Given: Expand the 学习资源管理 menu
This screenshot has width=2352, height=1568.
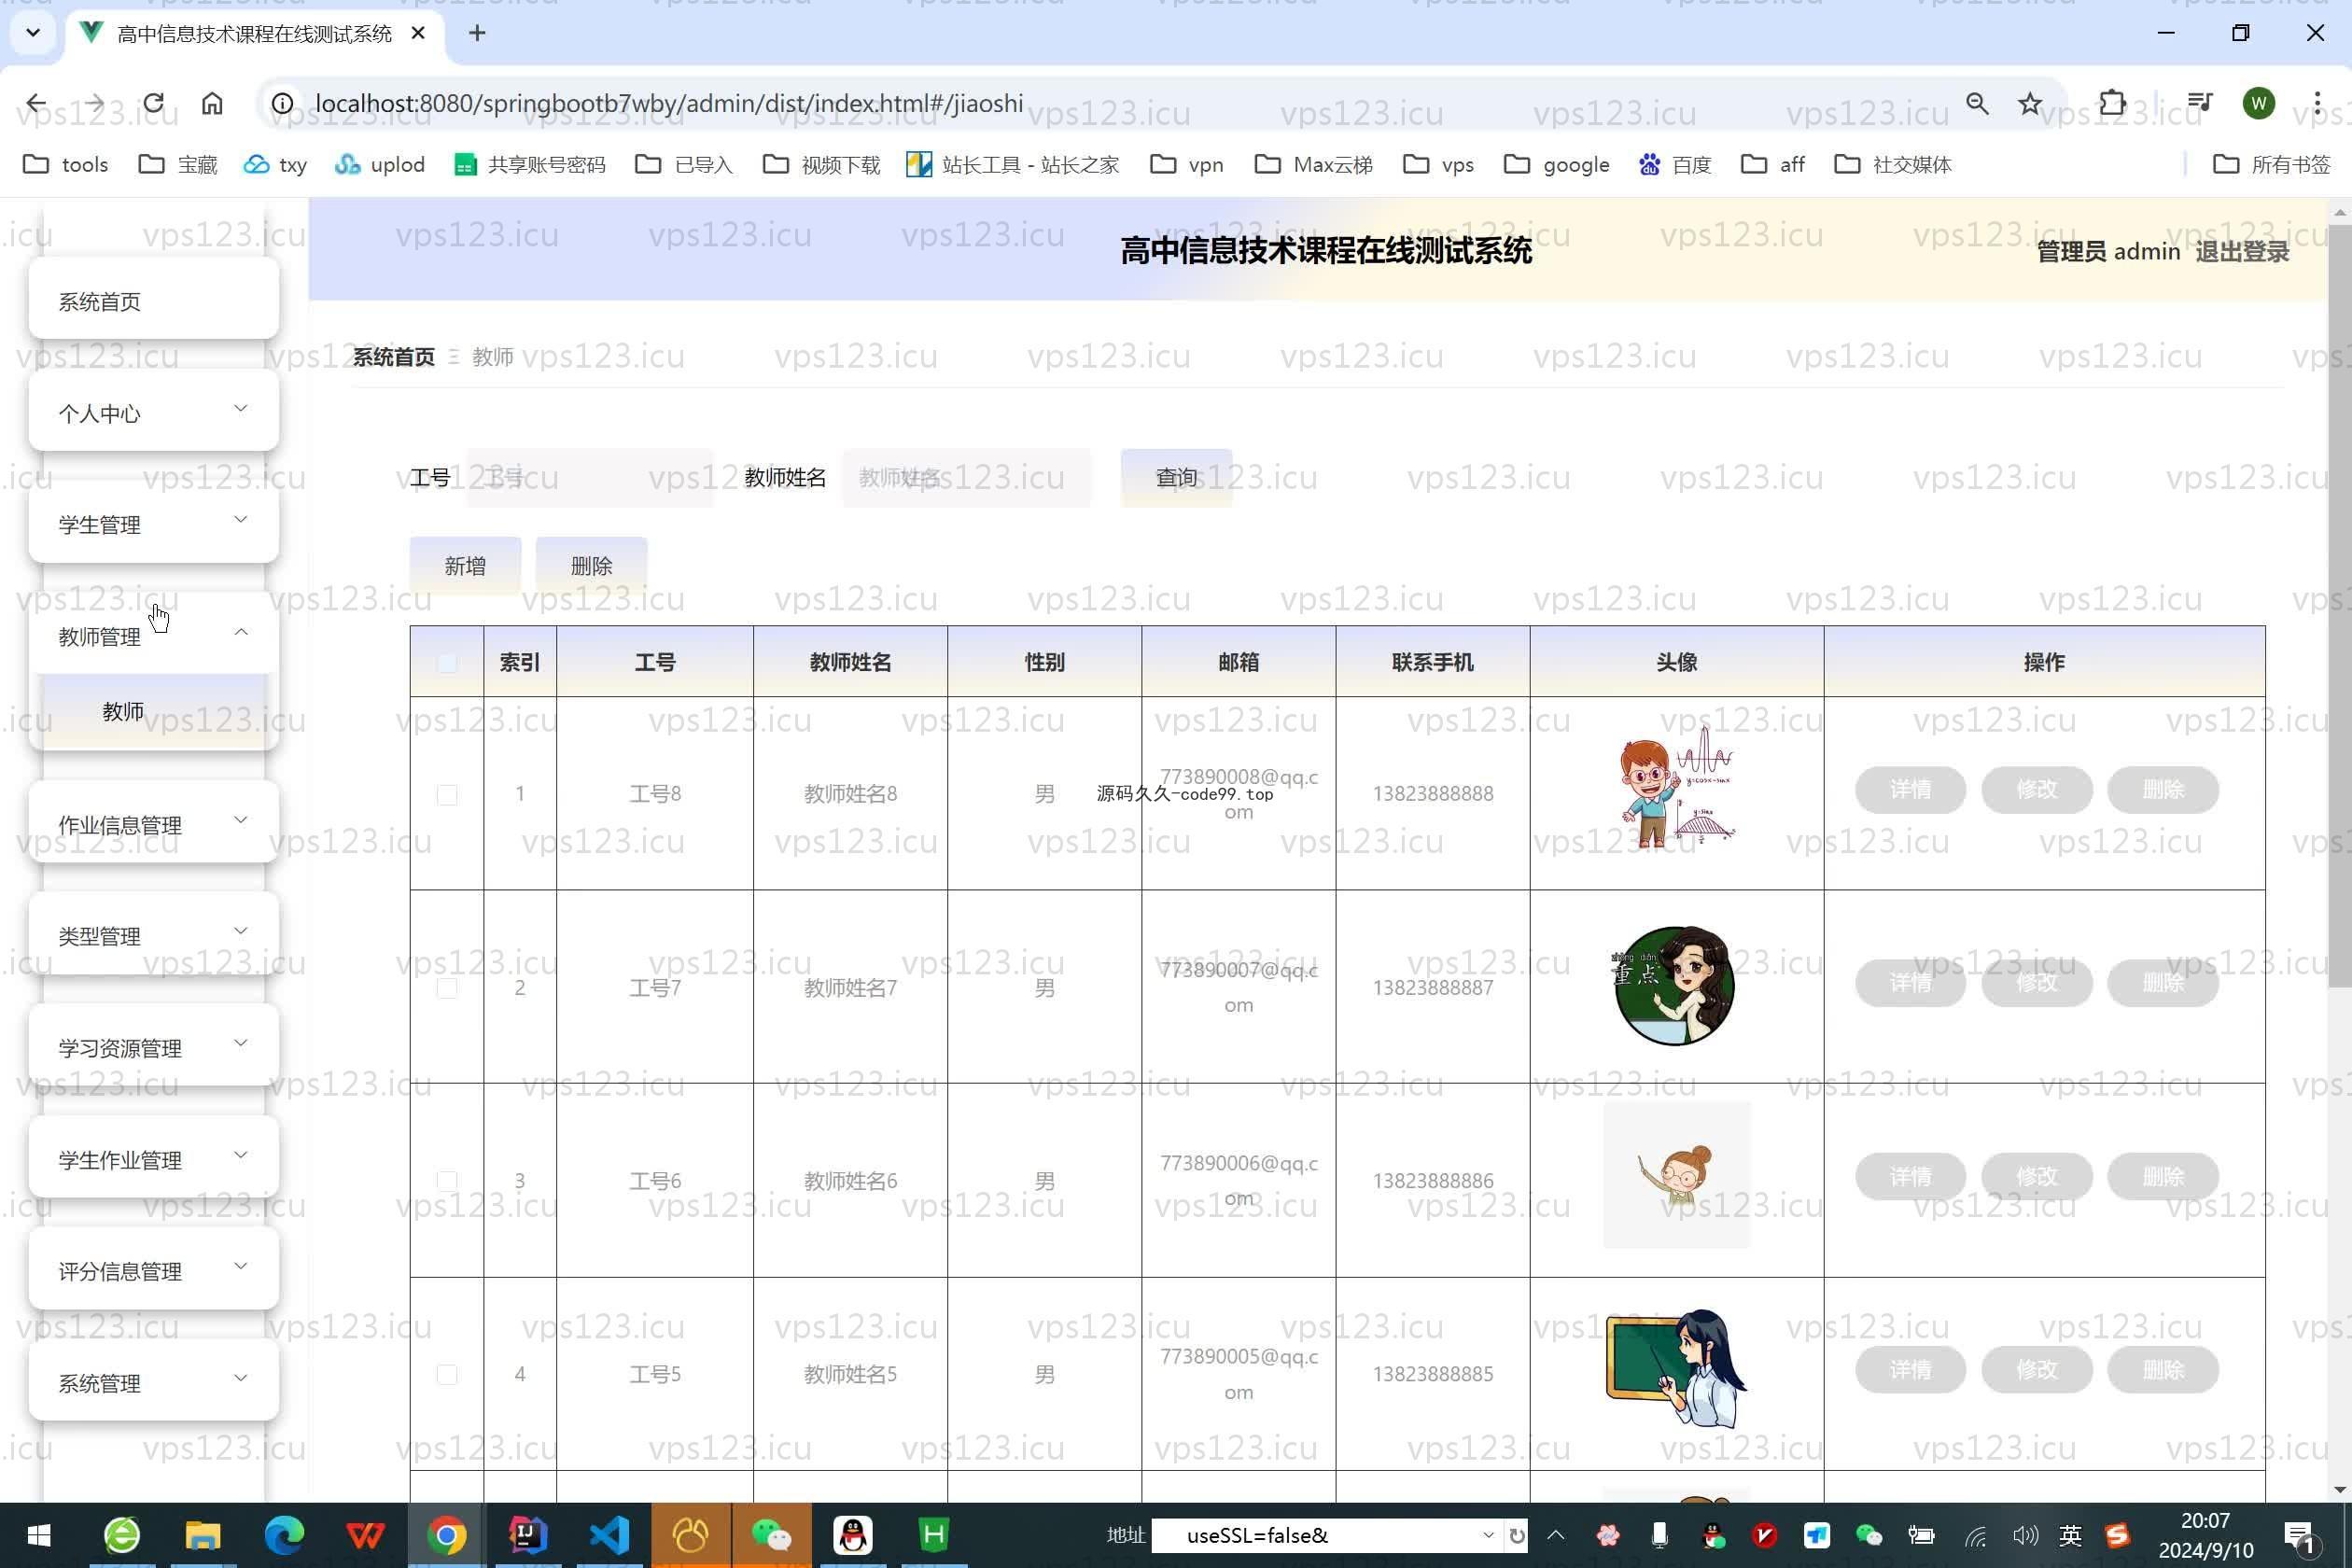Looking at the screenshot, I should pos(153,1046).
